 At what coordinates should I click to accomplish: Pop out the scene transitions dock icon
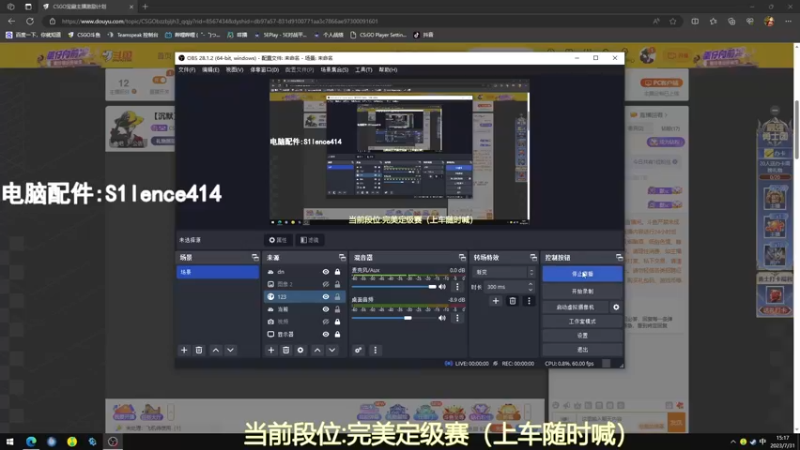point(533,258)
